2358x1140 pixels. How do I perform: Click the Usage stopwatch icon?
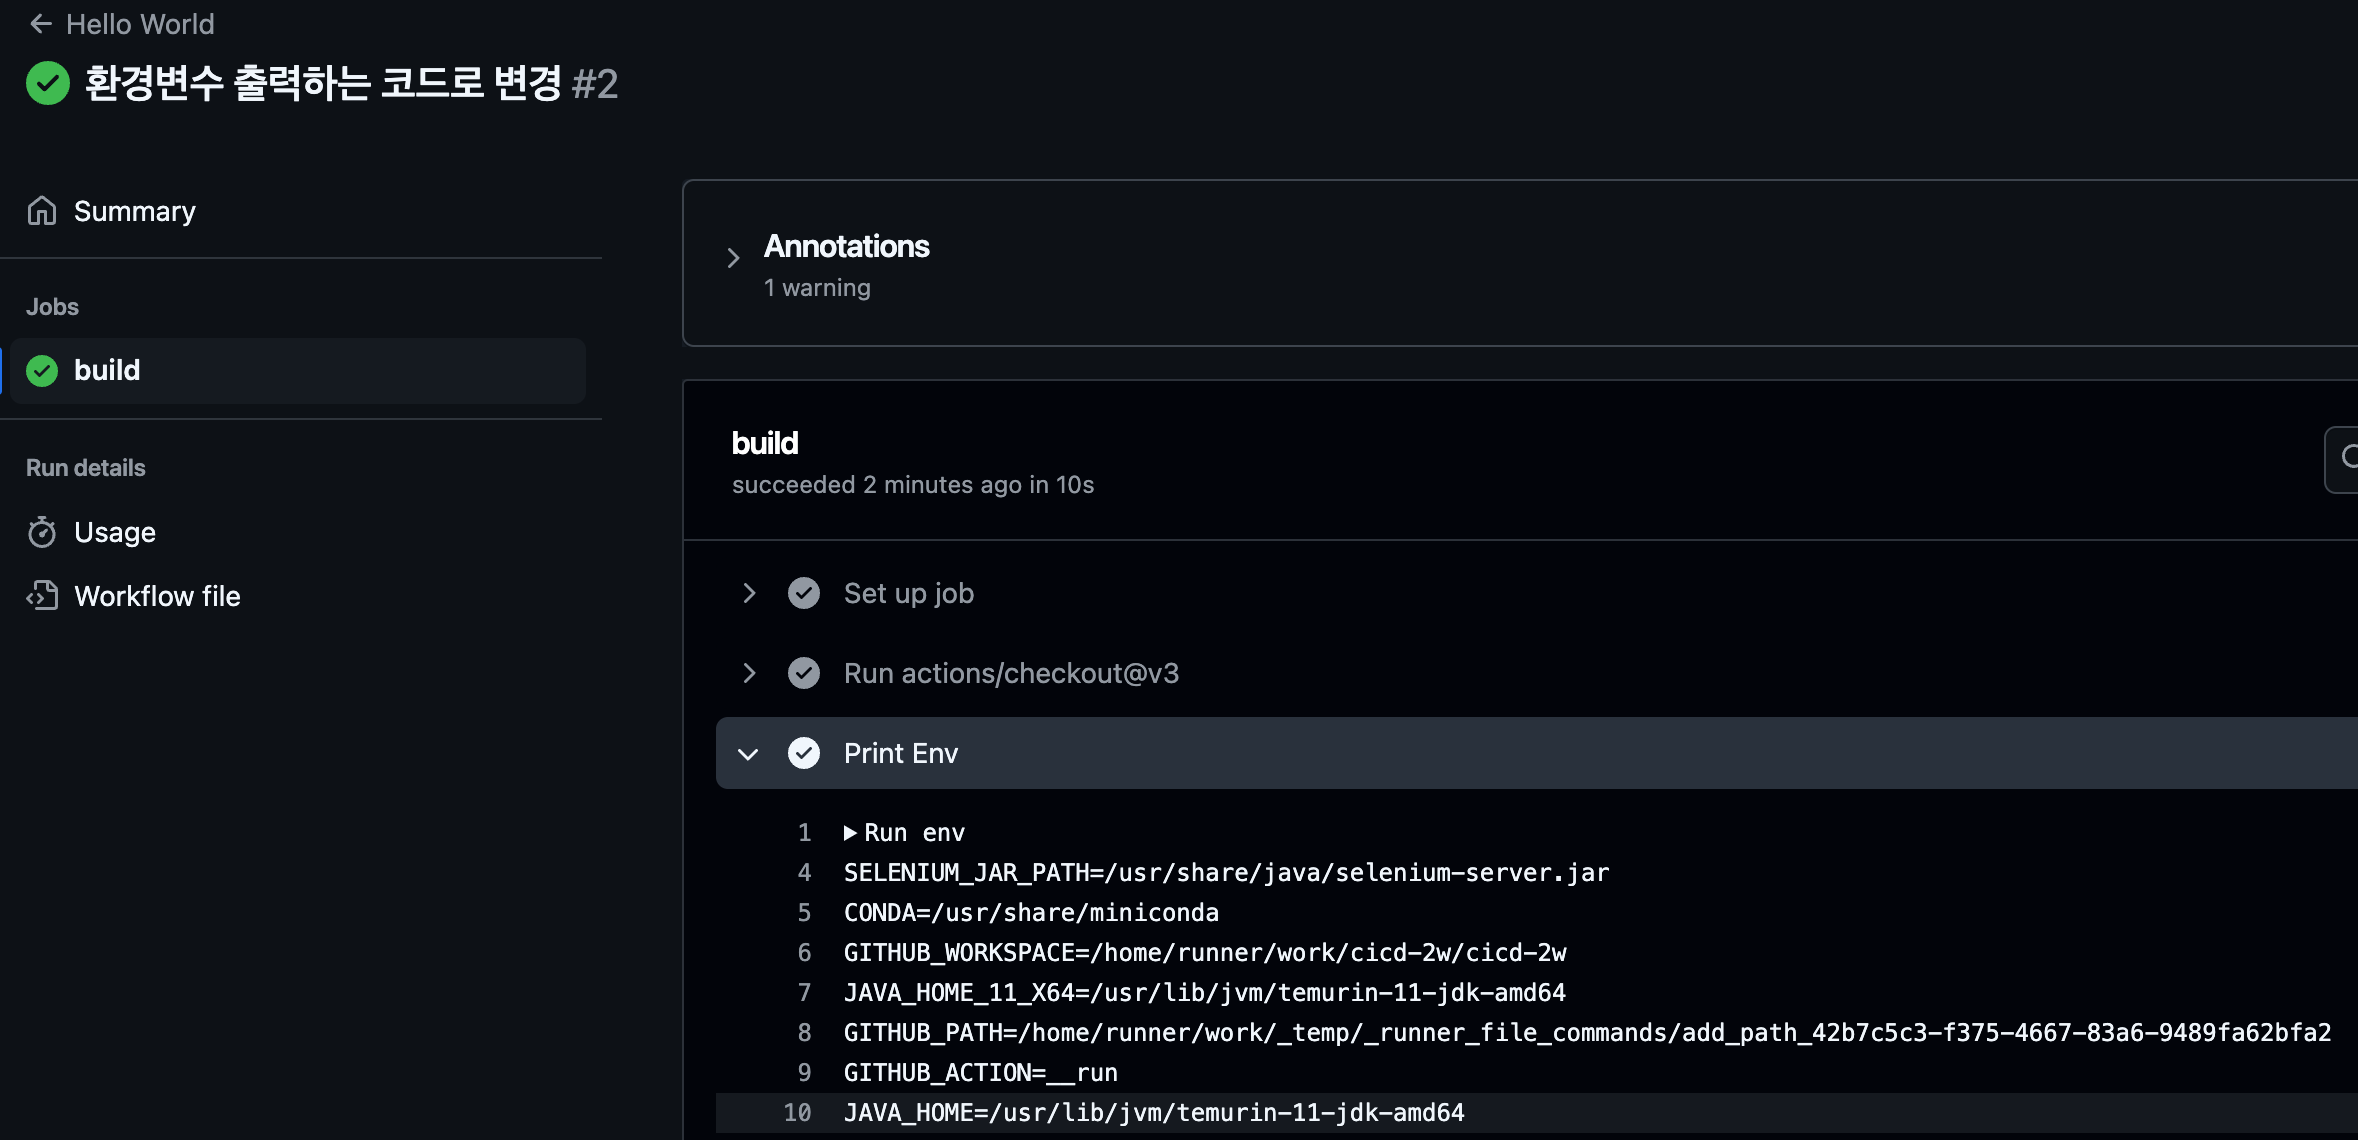pyautogui.click(x=42, y=532)
